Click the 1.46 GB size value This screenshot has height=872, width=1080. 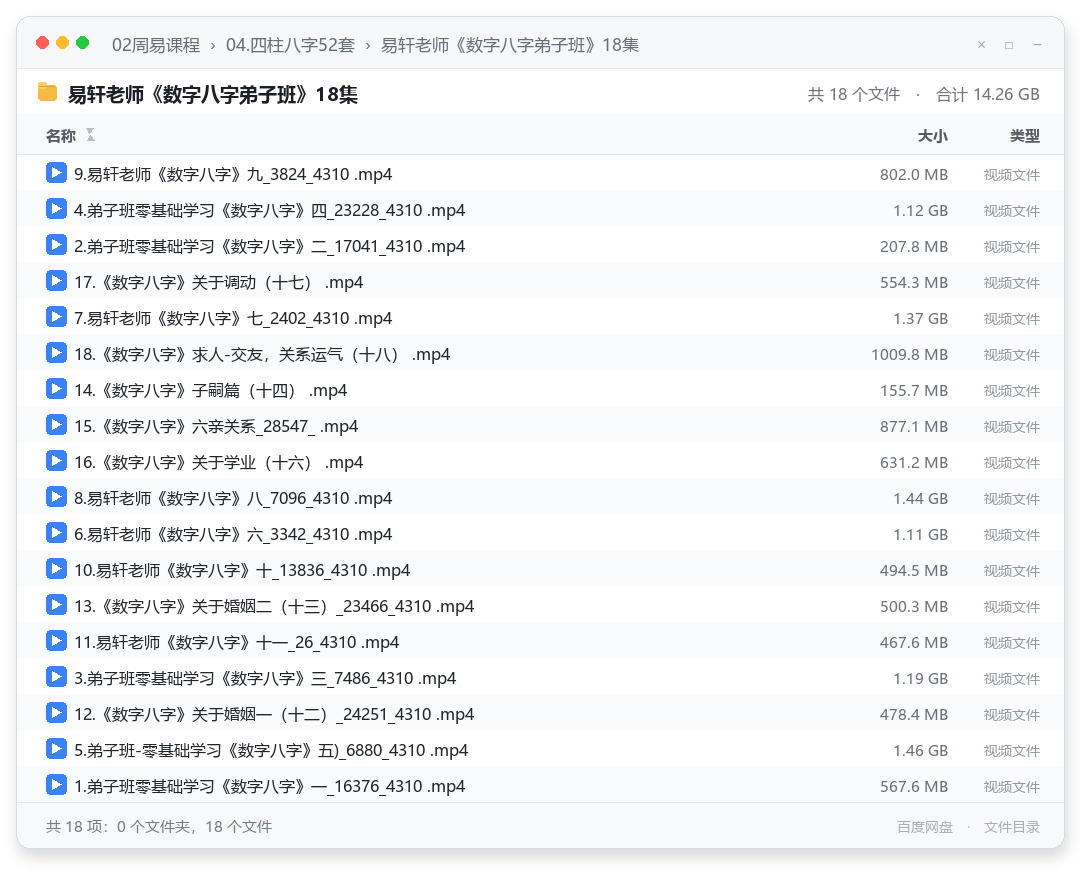pos(920,751)
